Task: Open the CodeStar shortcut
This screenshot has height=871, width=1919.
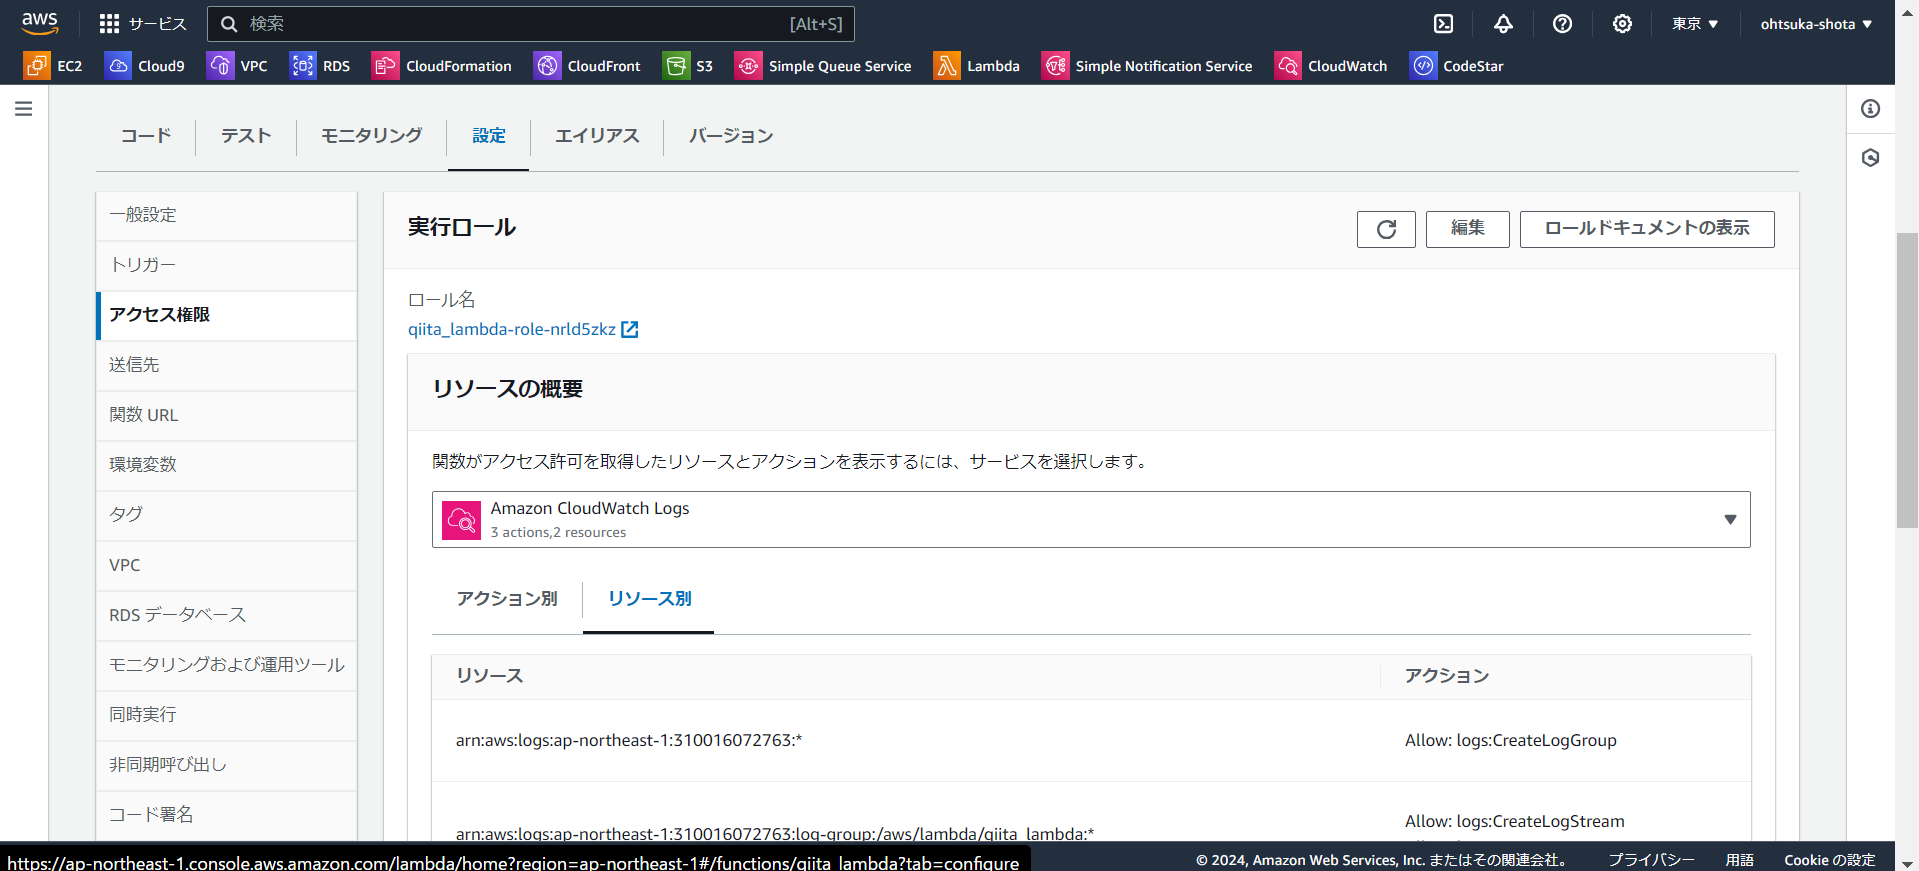Action: (1457, 66)
